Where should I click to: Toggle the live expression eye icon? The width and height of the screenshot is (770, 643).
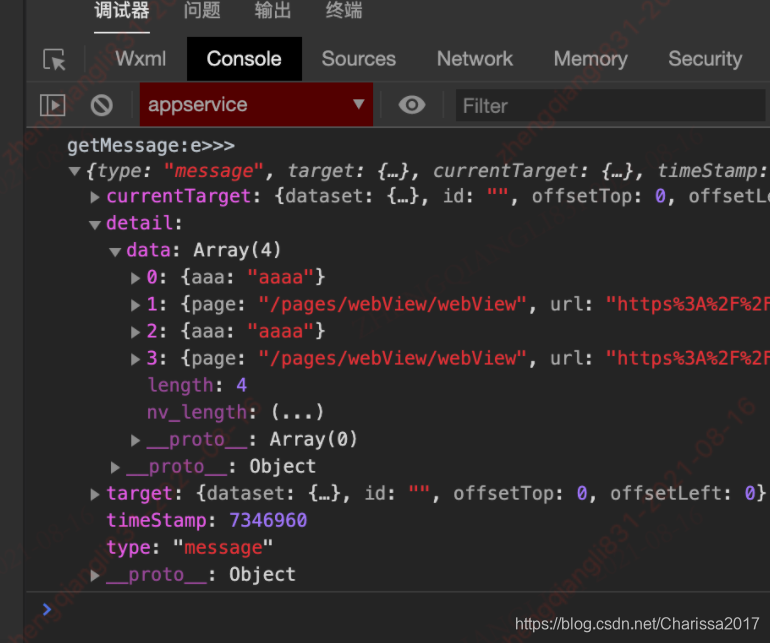tap(411, 105)
